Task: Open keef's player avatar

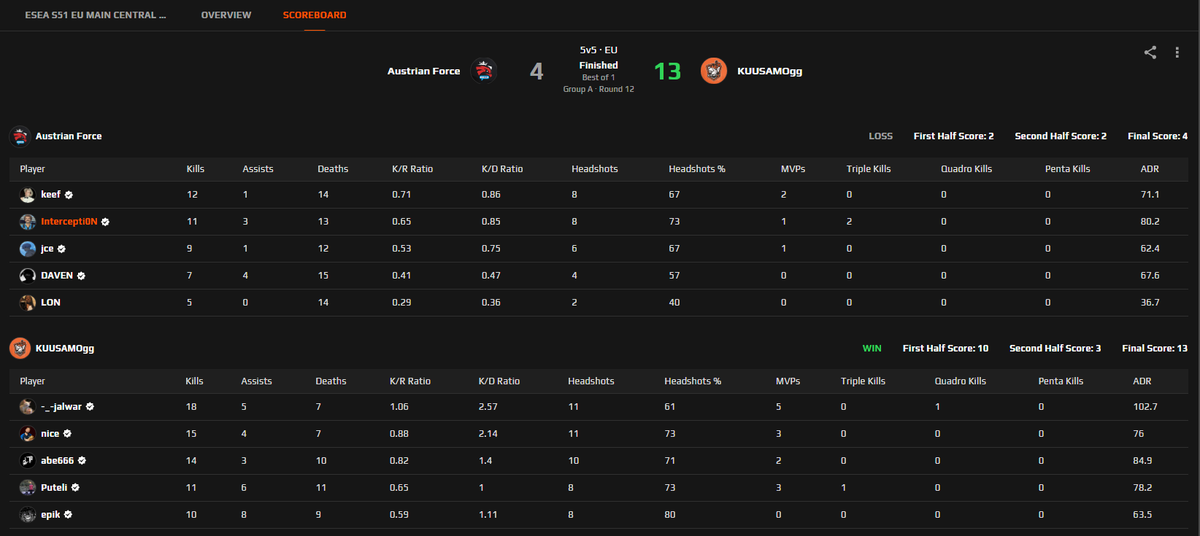Action: 27,195
